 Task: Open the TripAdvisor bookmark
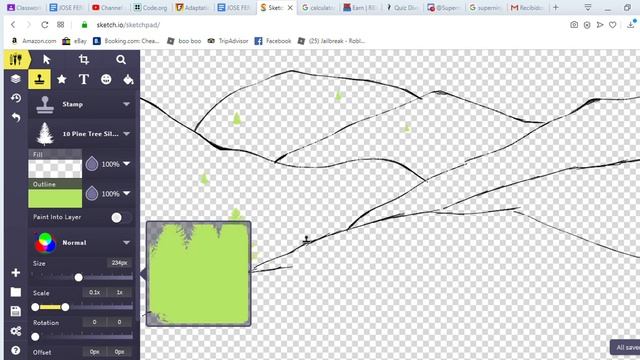[229, 41]
